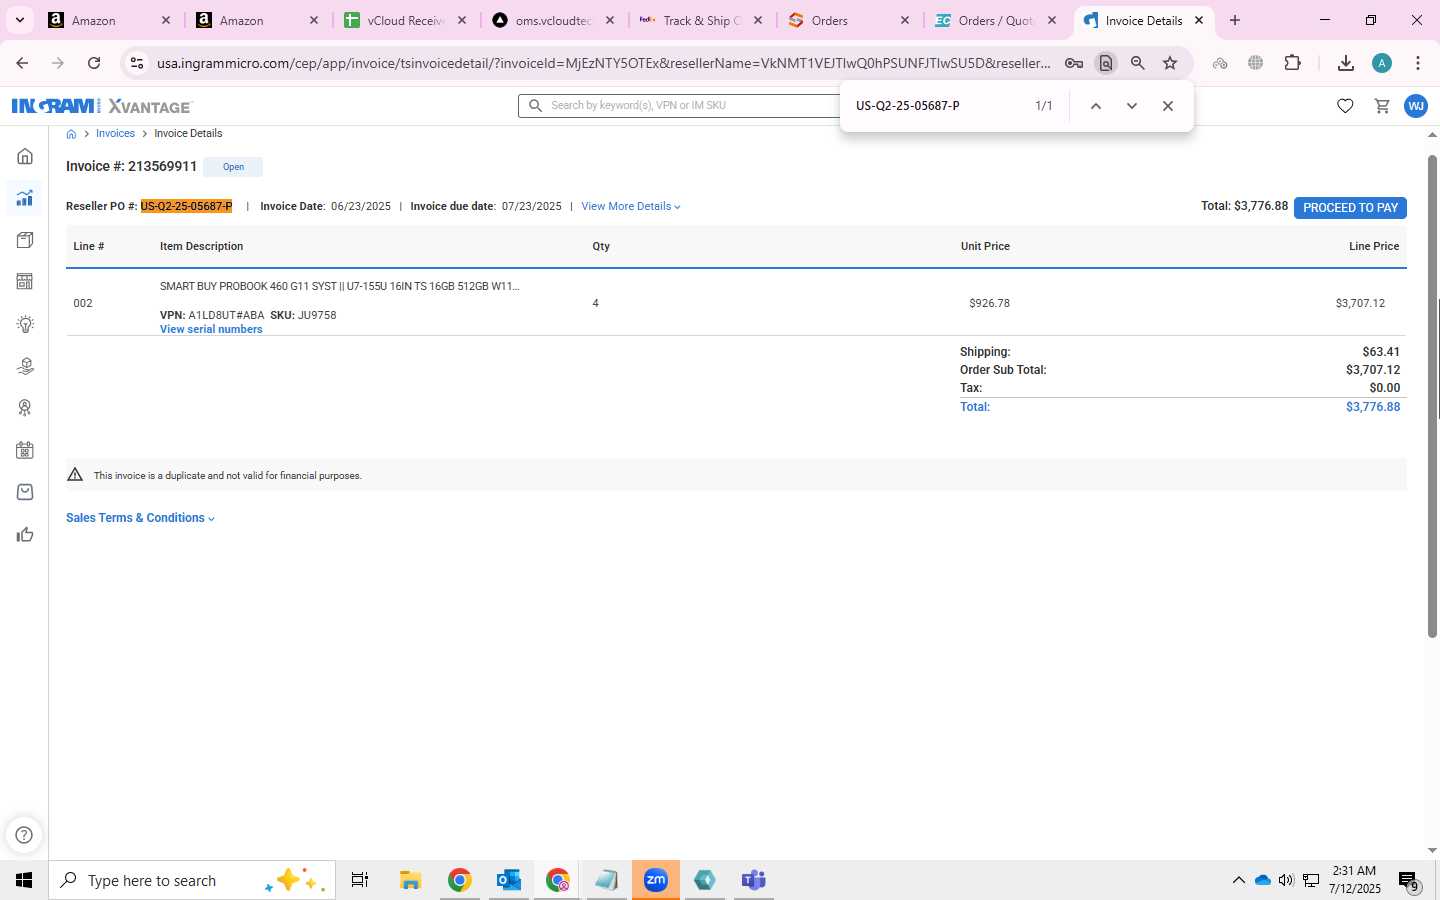
Task: Open Chrome extensions puzzle icon
Action: [1292, 63]
